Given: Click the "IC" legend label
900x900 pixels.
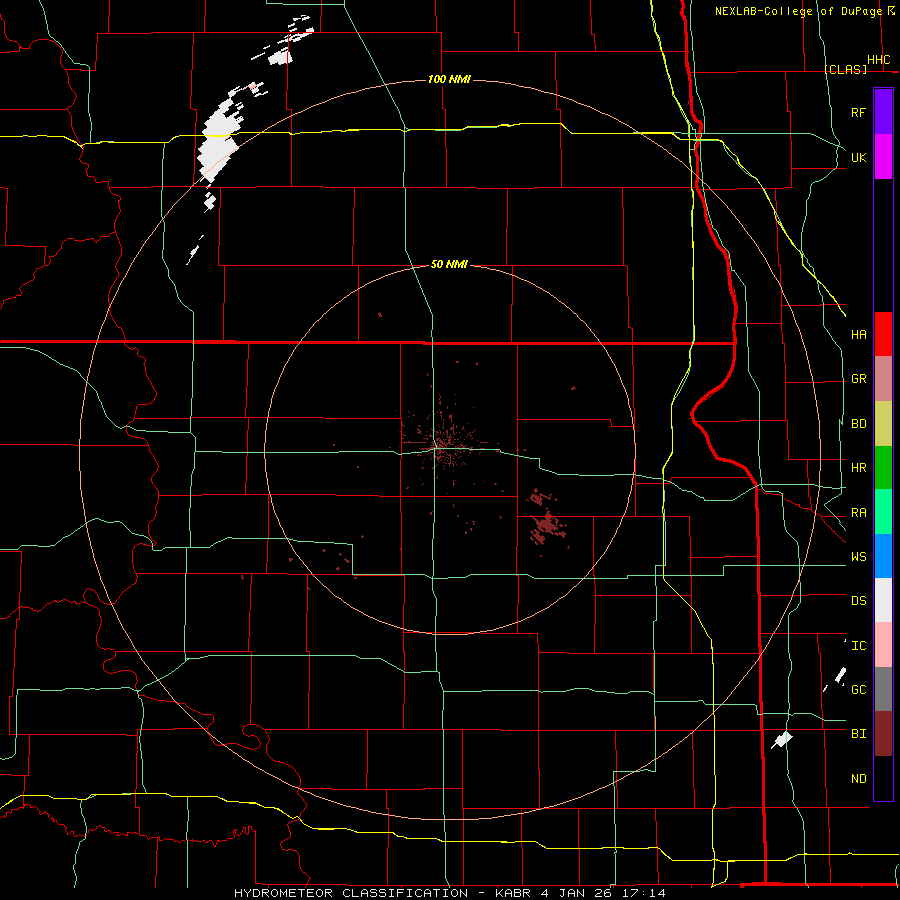Looking at the screenshot, I should 859,646.
